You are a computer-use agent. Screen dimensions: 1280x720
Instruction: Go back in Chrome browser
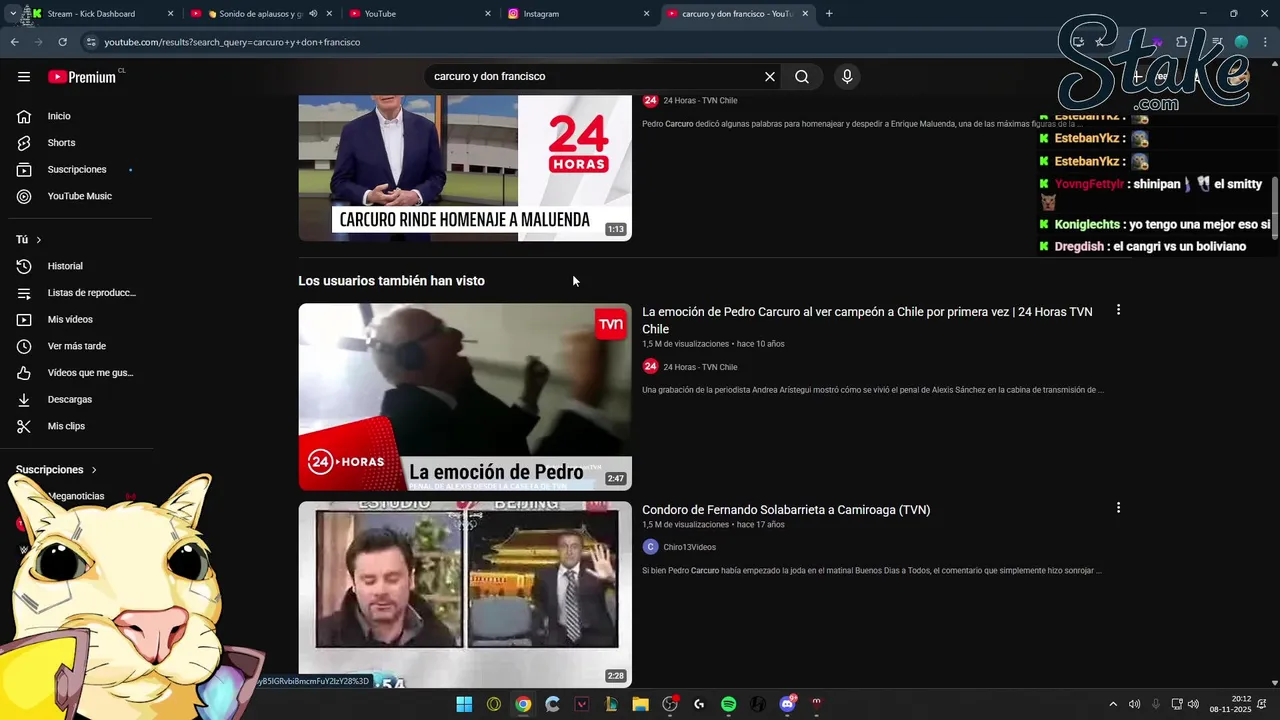(14, 42)
